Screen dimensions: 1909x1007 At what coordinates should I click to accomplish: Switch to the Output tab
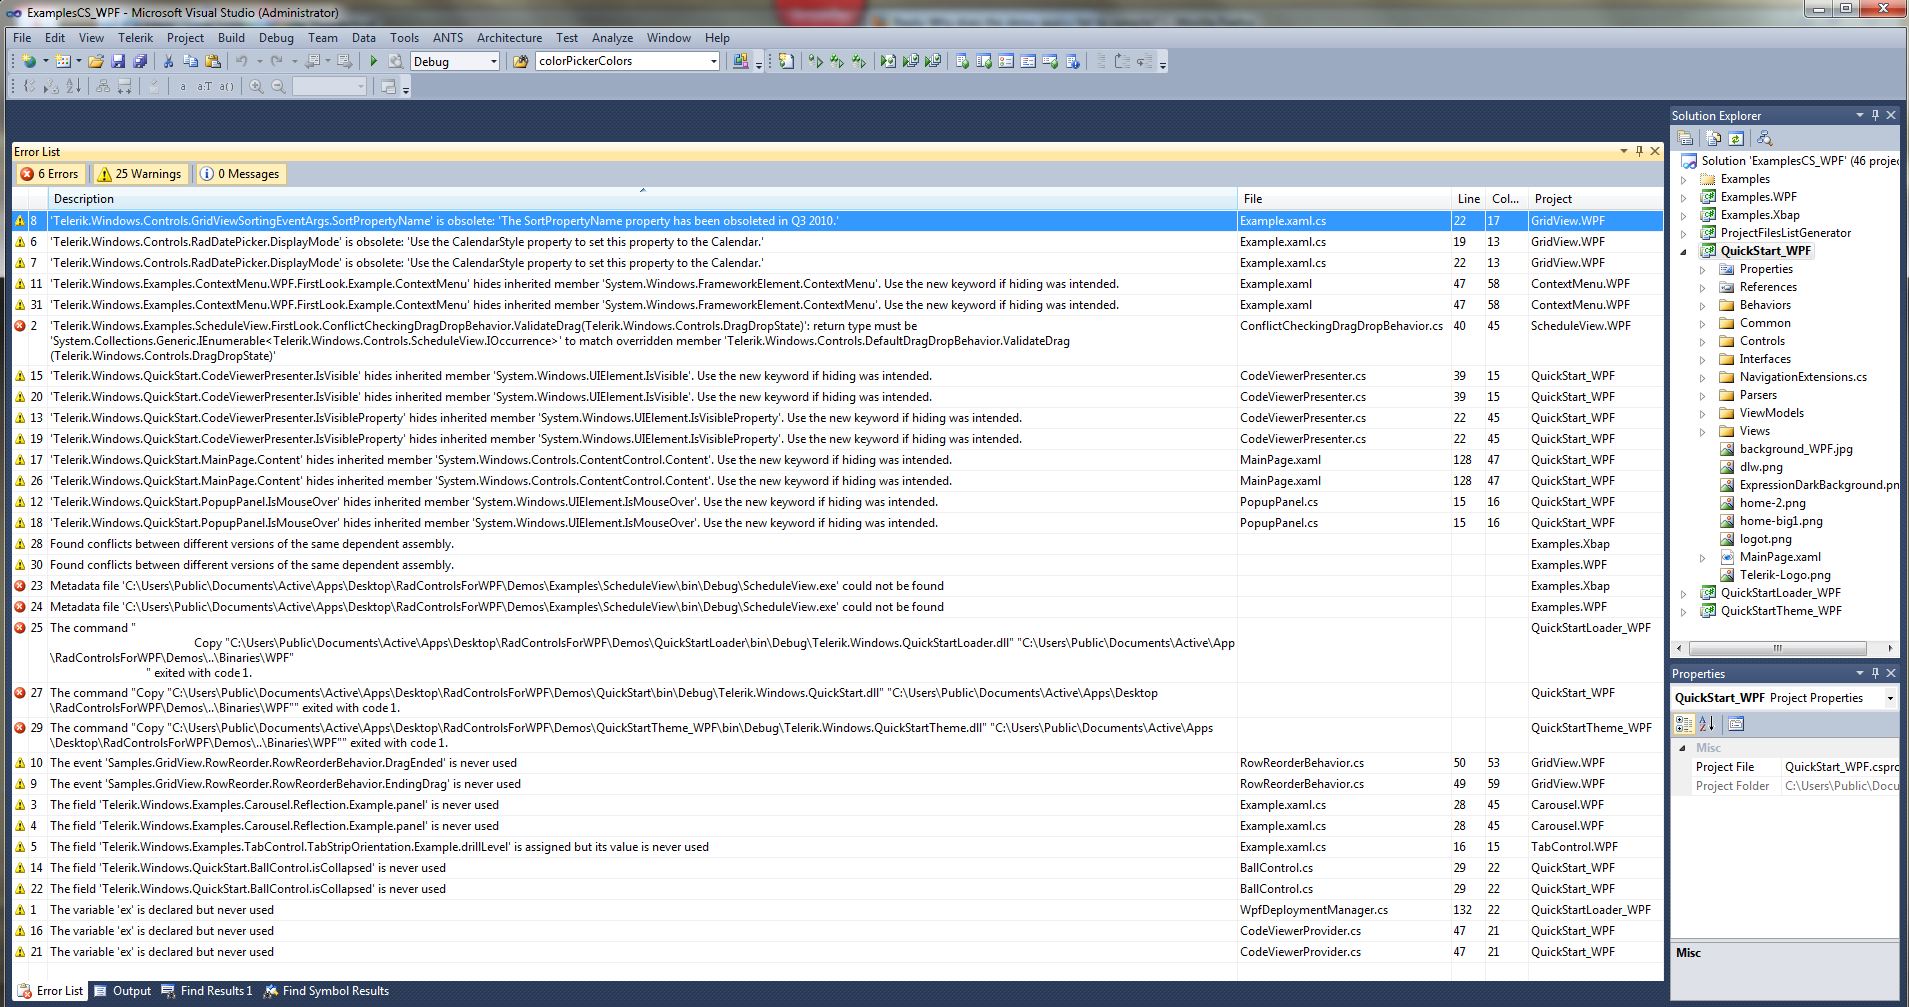click(x=122, y=991)
